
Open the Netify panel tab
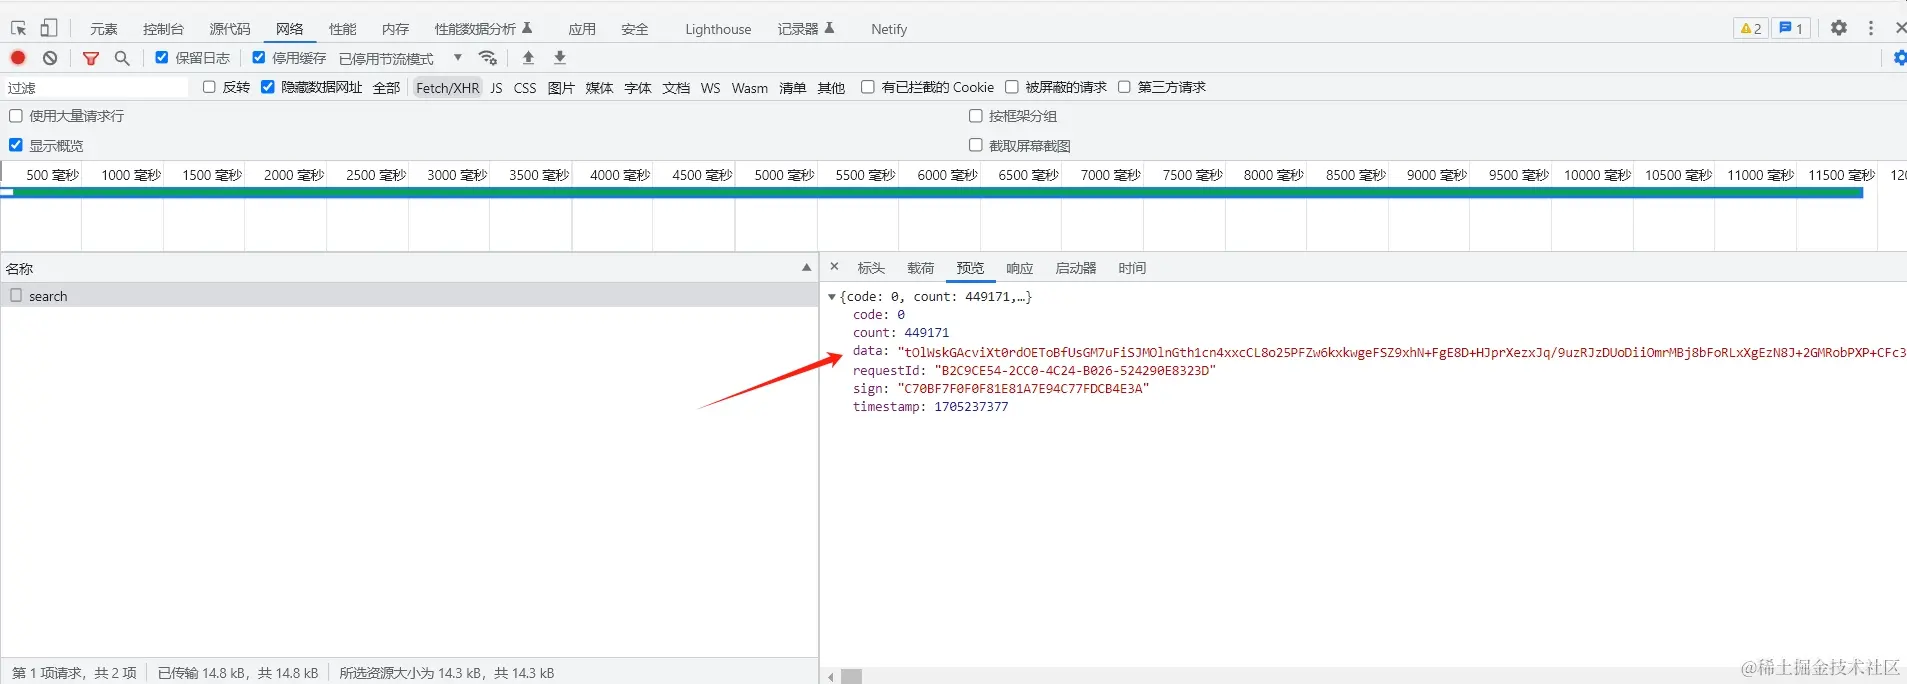[889, 29]
